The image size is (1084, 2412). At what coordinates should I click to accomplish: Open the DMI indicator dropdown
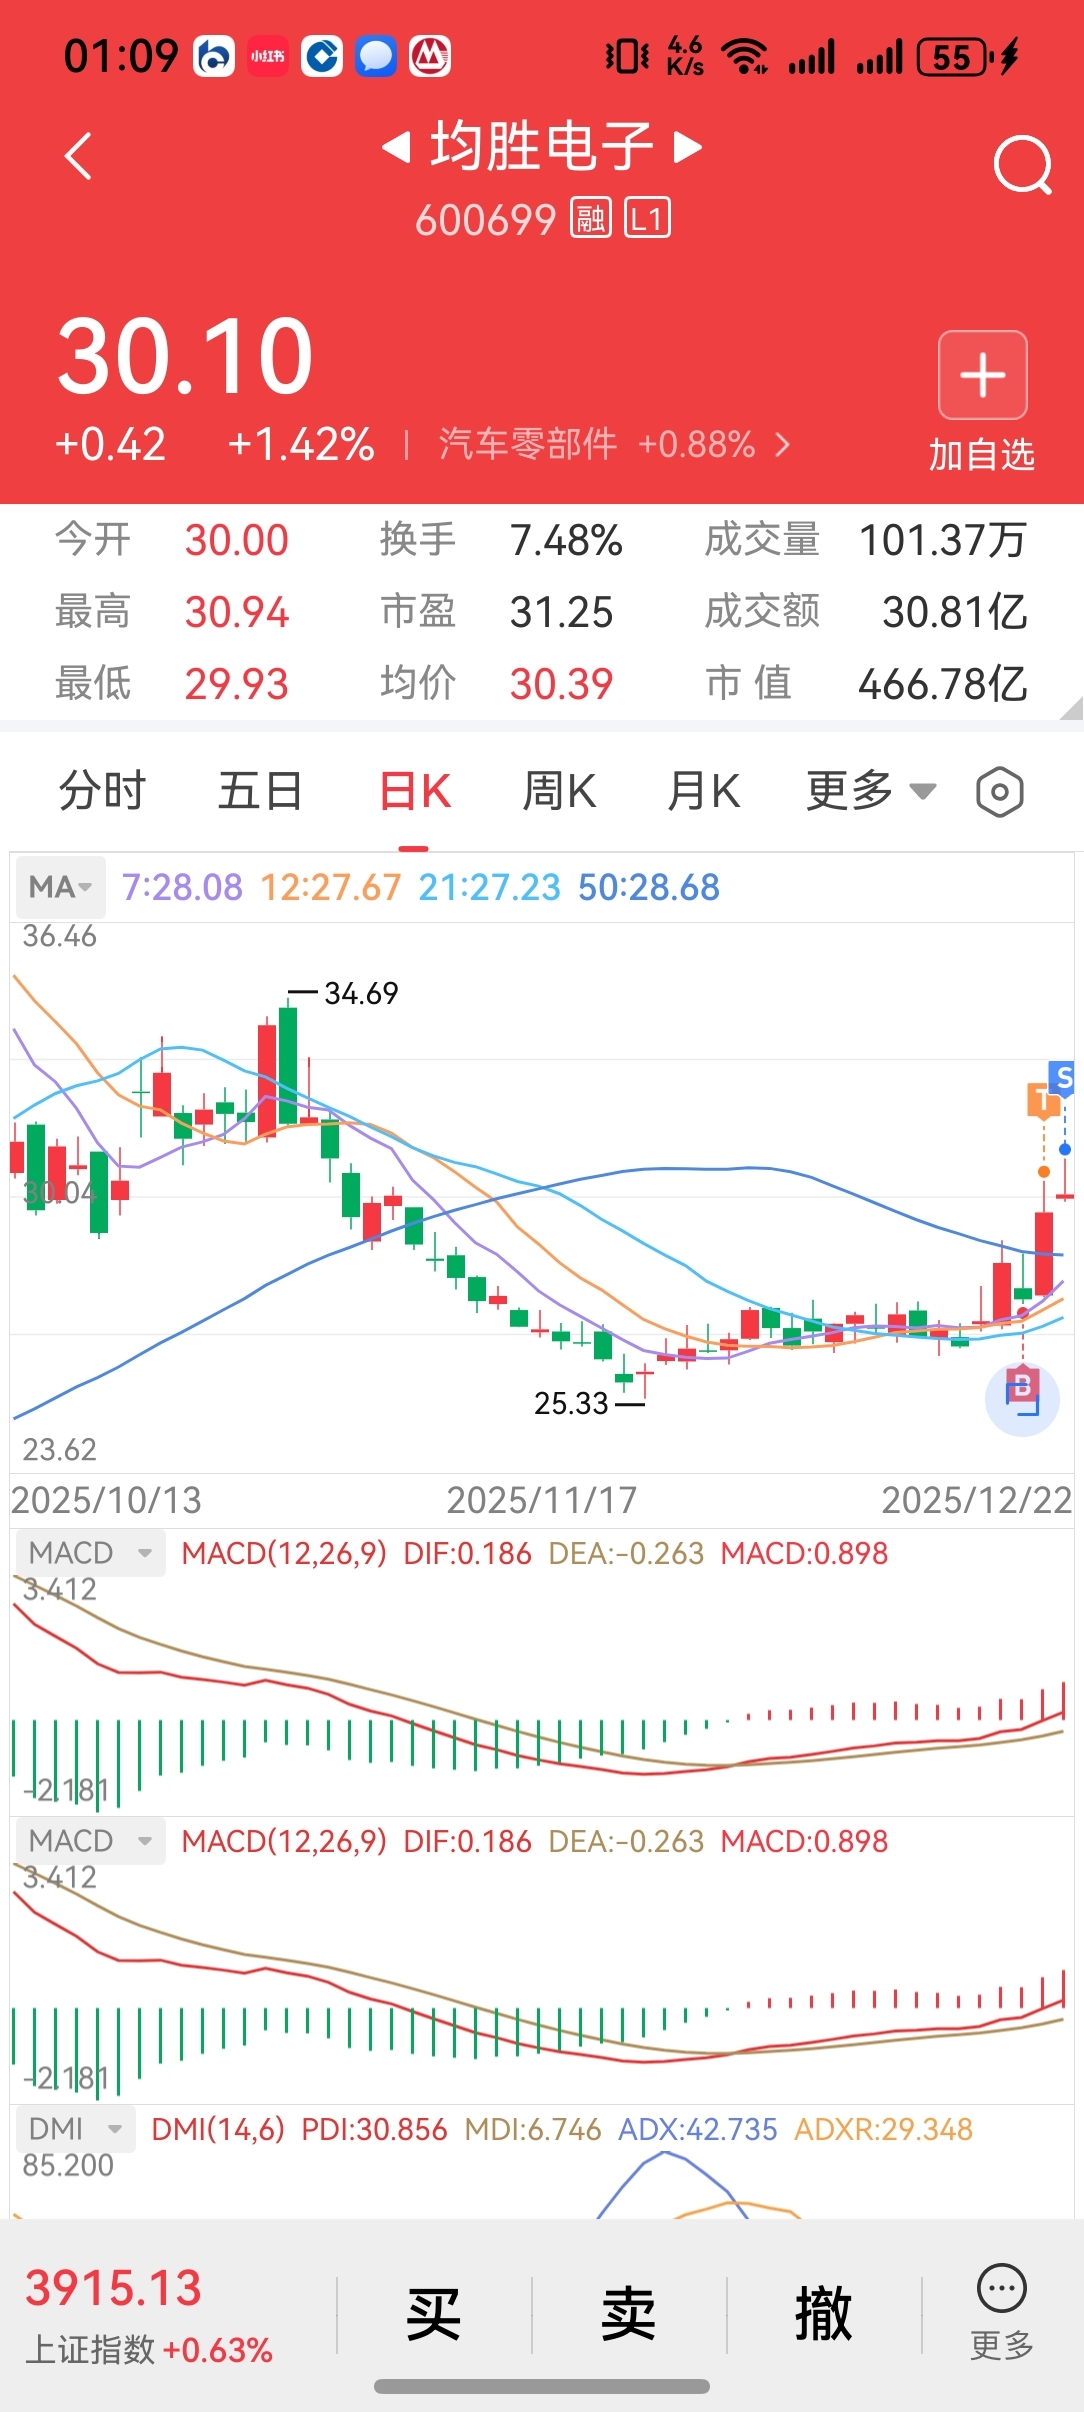click(75, 2129)
